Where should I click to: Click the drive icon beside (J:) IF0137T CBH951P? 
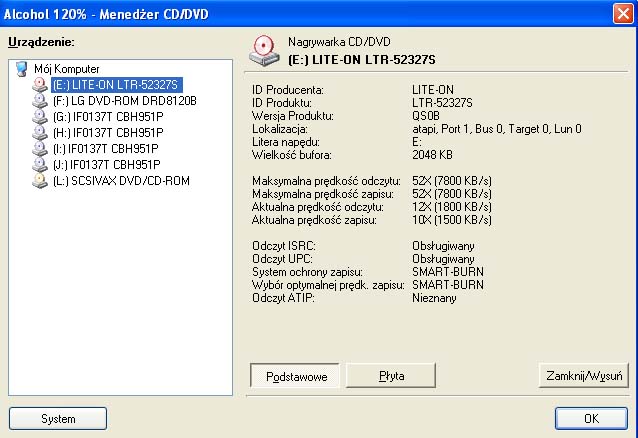[x=40, y=164]
